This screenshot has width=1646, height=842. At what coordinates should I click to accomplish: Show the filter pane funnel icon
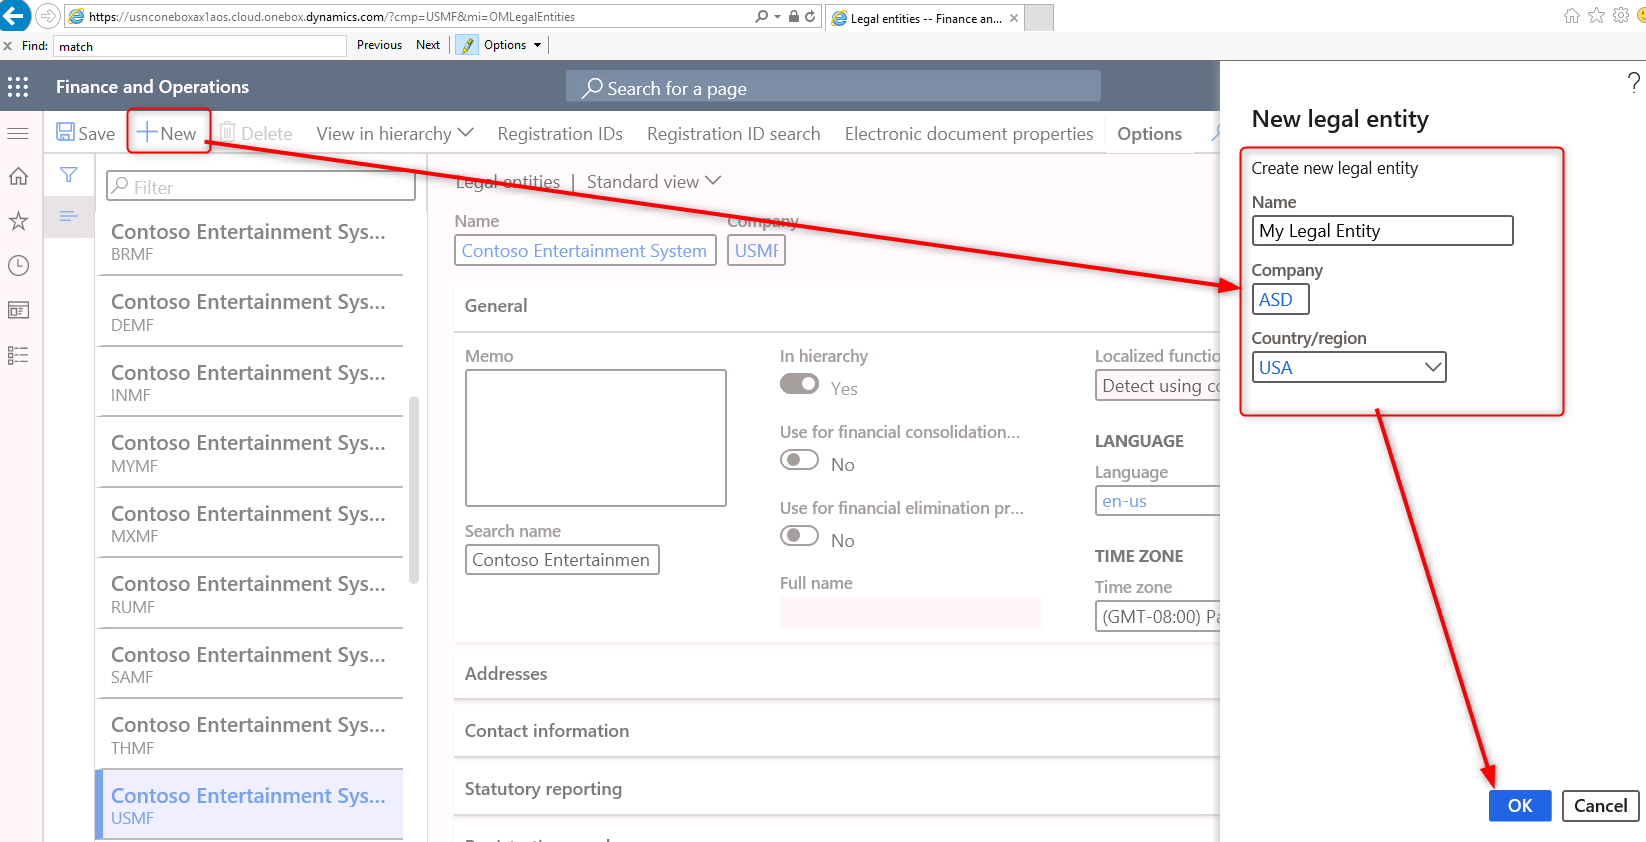tap(69, 175)
